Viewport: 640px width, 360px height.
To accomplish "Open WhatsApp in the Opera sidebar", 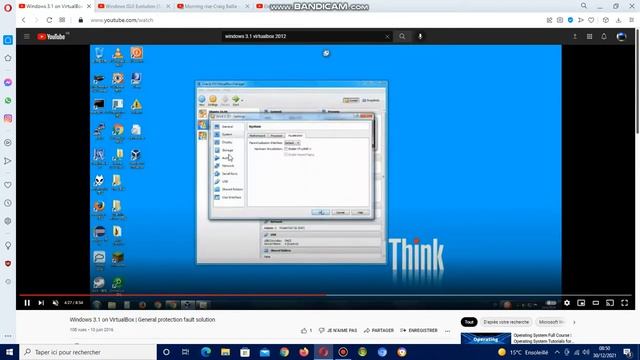I will [x=8, y=100].
